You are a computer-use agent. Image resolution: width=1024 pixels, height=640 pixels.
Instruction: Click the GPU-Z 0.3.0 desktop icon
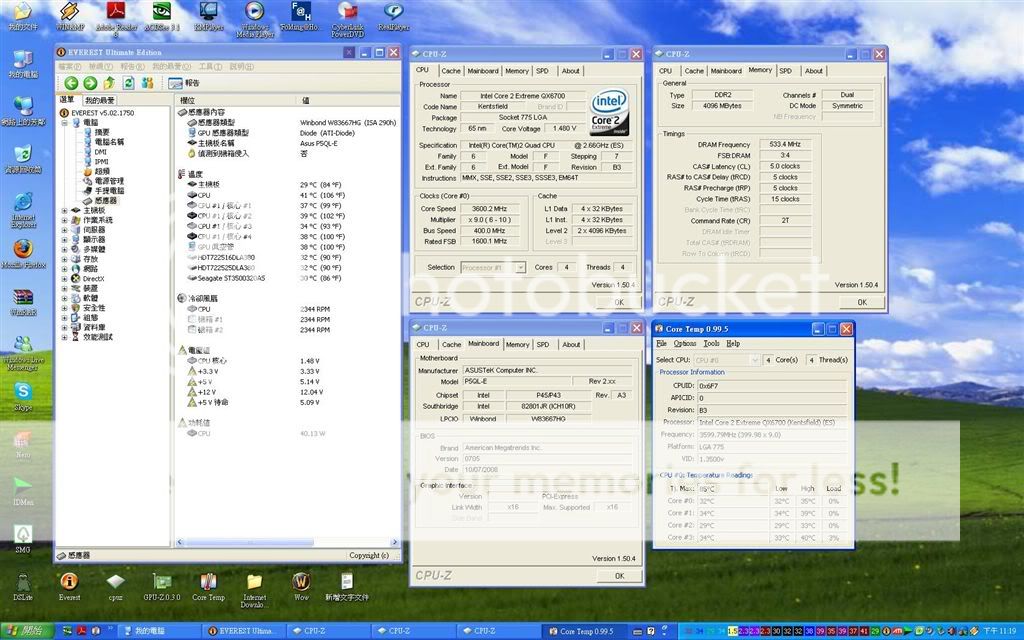[161, 583]
